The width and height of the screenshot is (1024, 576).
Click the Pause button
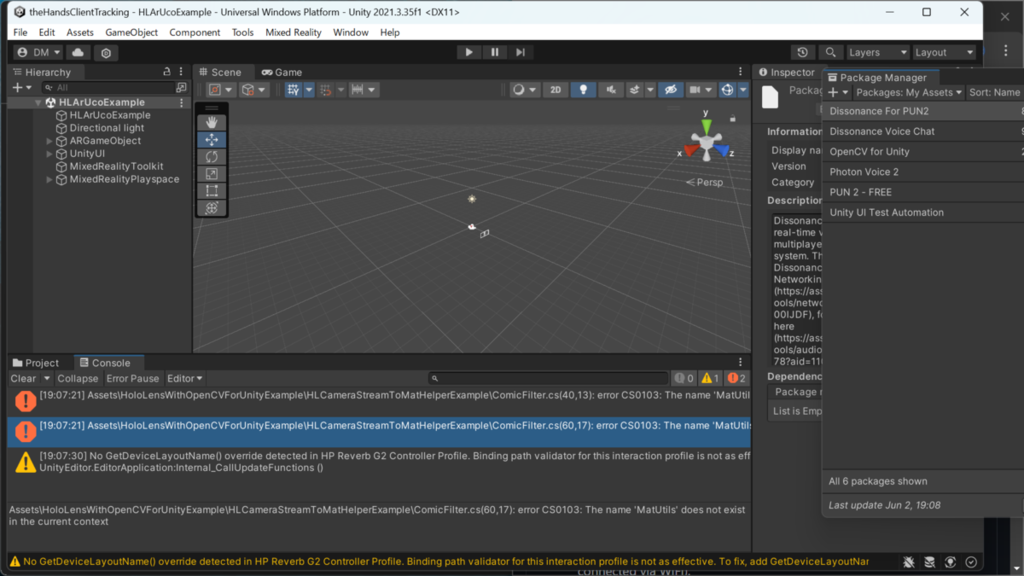494,52
